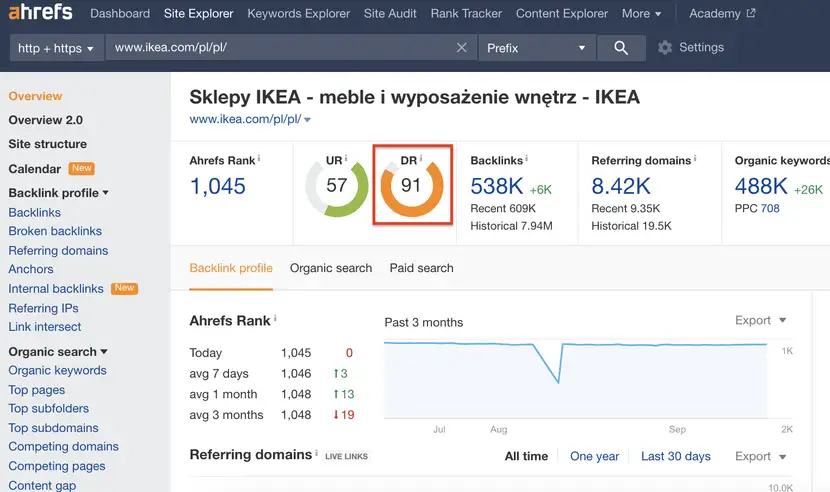Screen dimensions: 830x492
Task: Open the Dashboard menu
Action: point(120,13)
